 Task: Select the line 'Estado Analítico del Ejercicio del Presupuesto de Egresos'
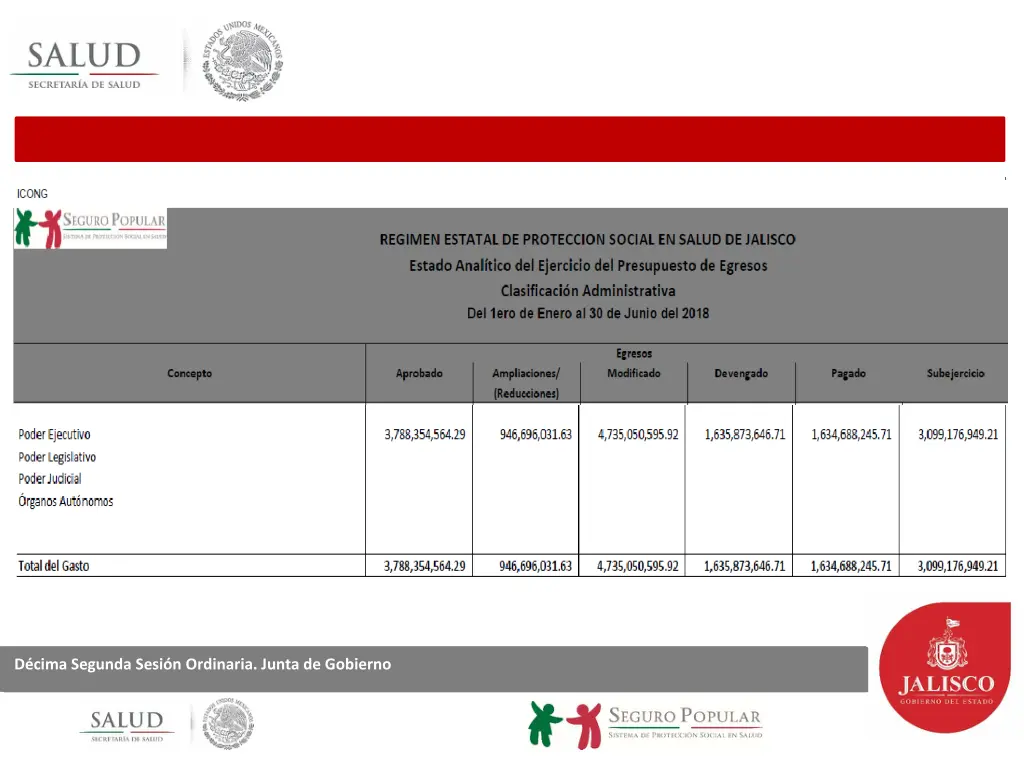pos(588,266)
